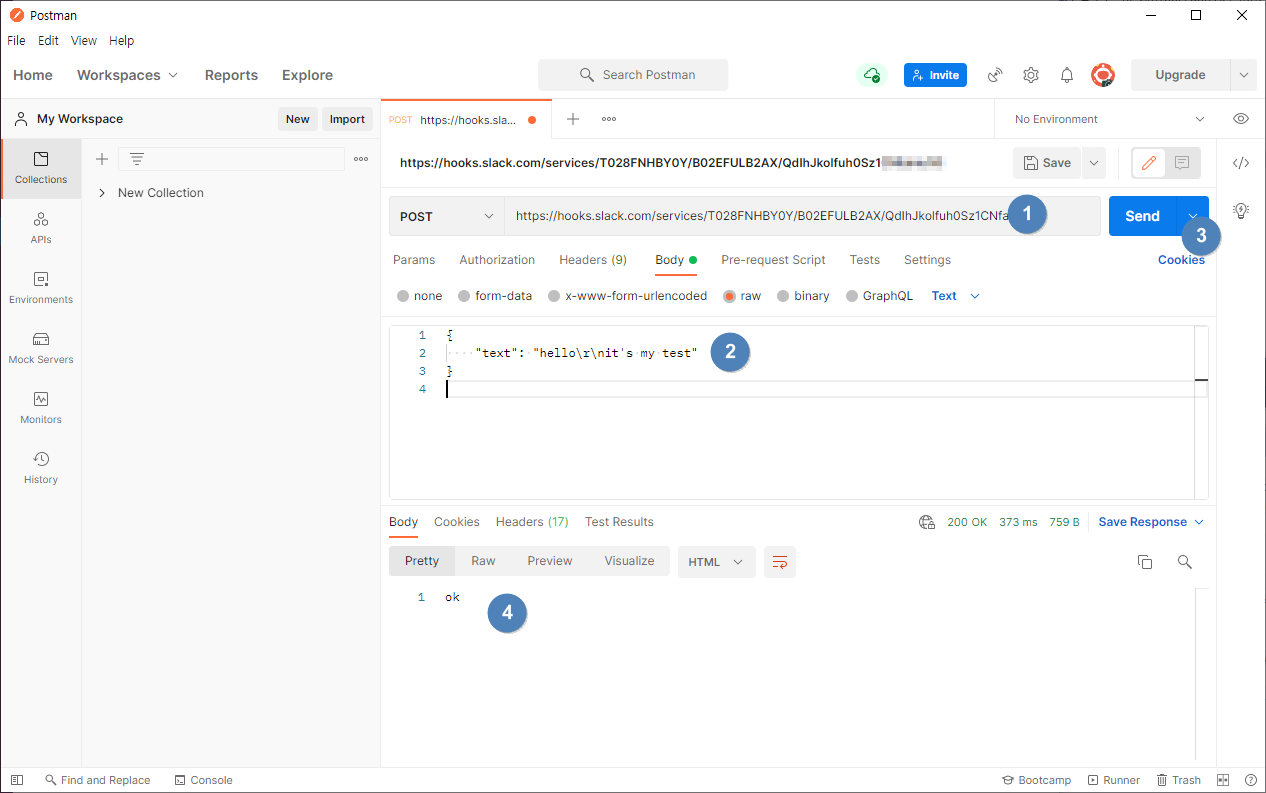The width and height of the screenshot is (1266, 793).
Task: Switch to the Raw response view
Action: pos(483,561)
